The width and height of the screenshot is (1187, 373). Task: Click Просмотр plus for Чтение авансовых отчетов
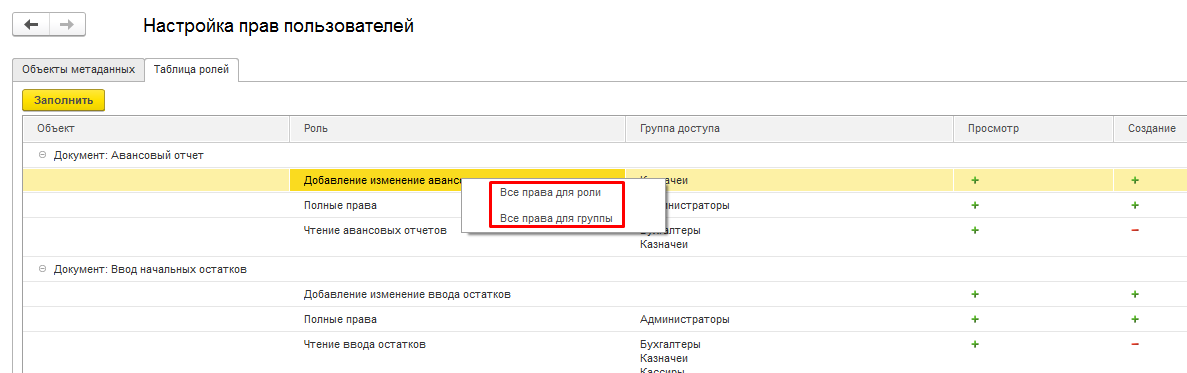click(x=975, y=230)
